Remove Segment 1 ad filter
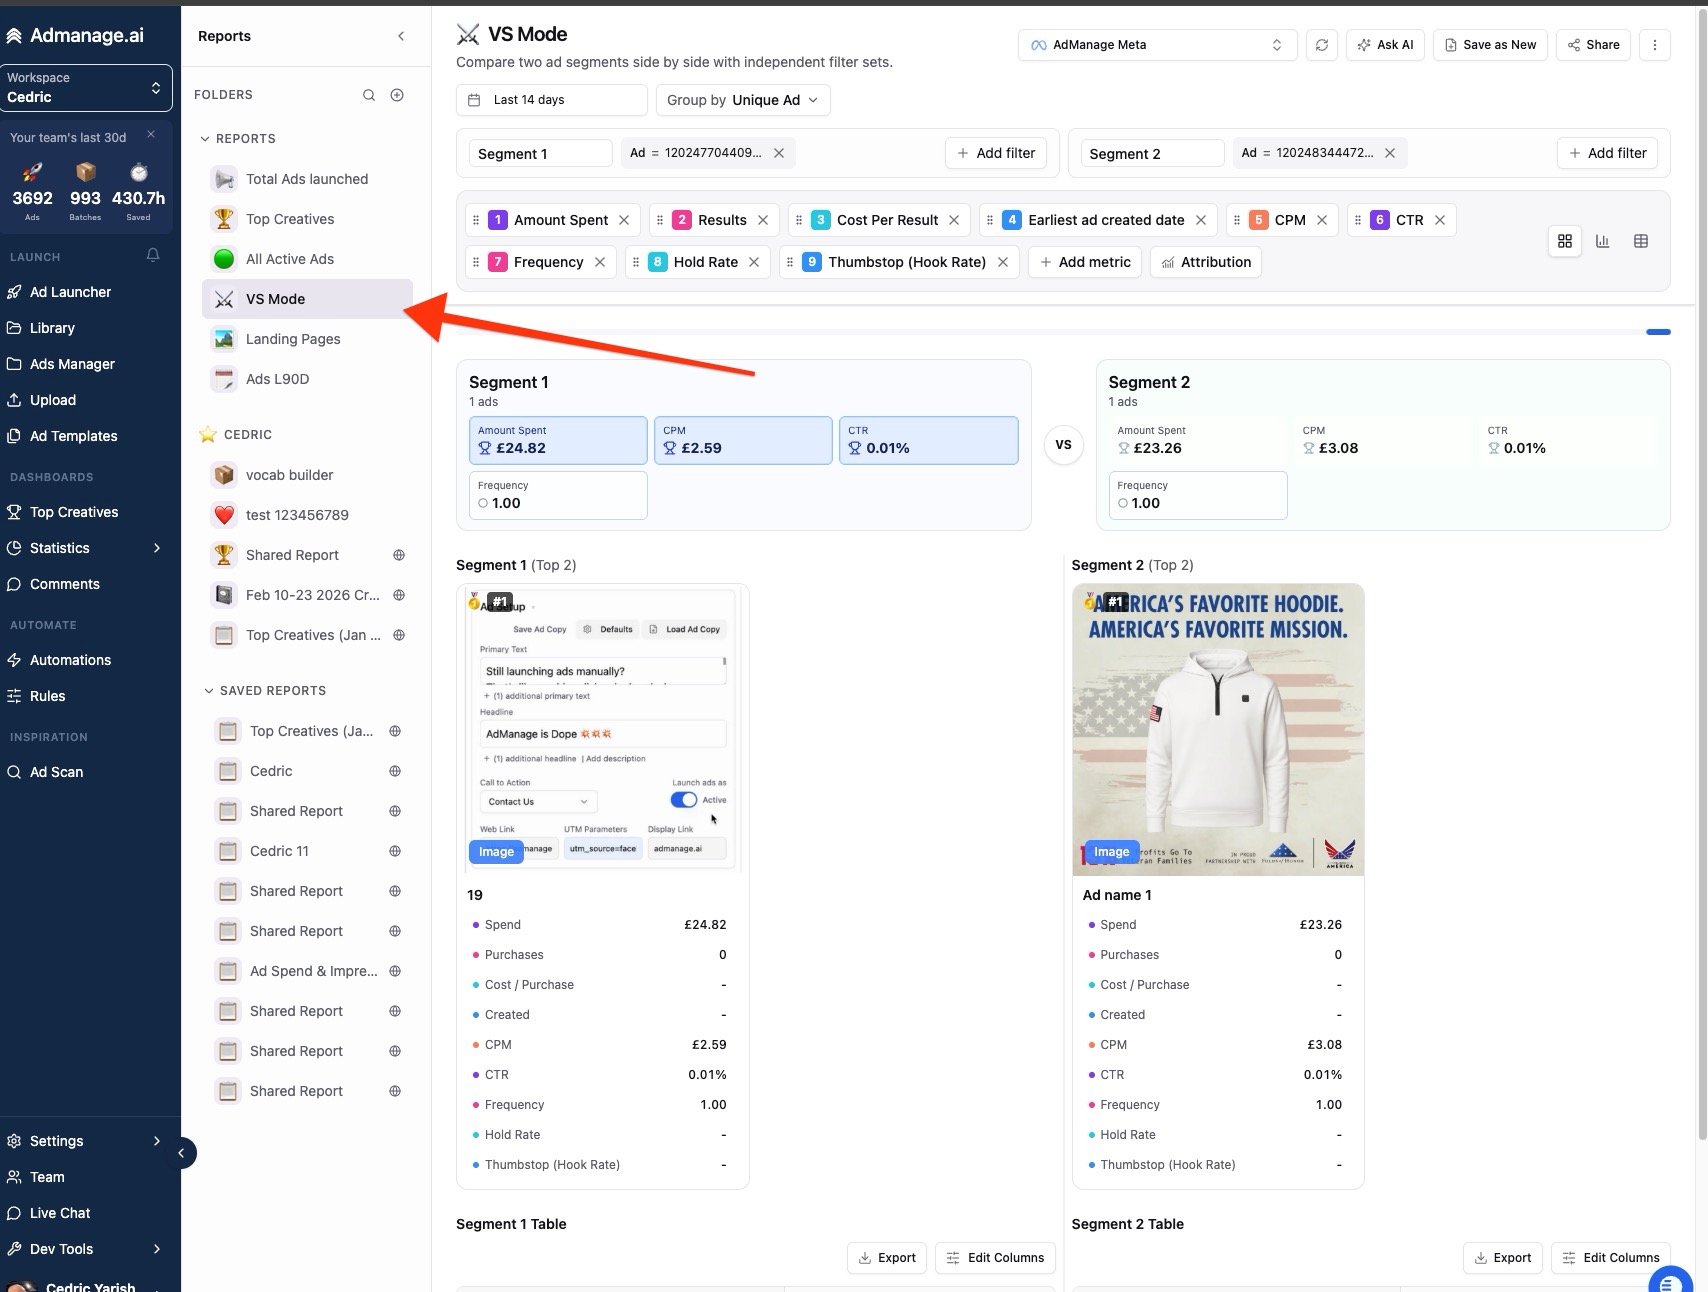 (x=779, y=153)
